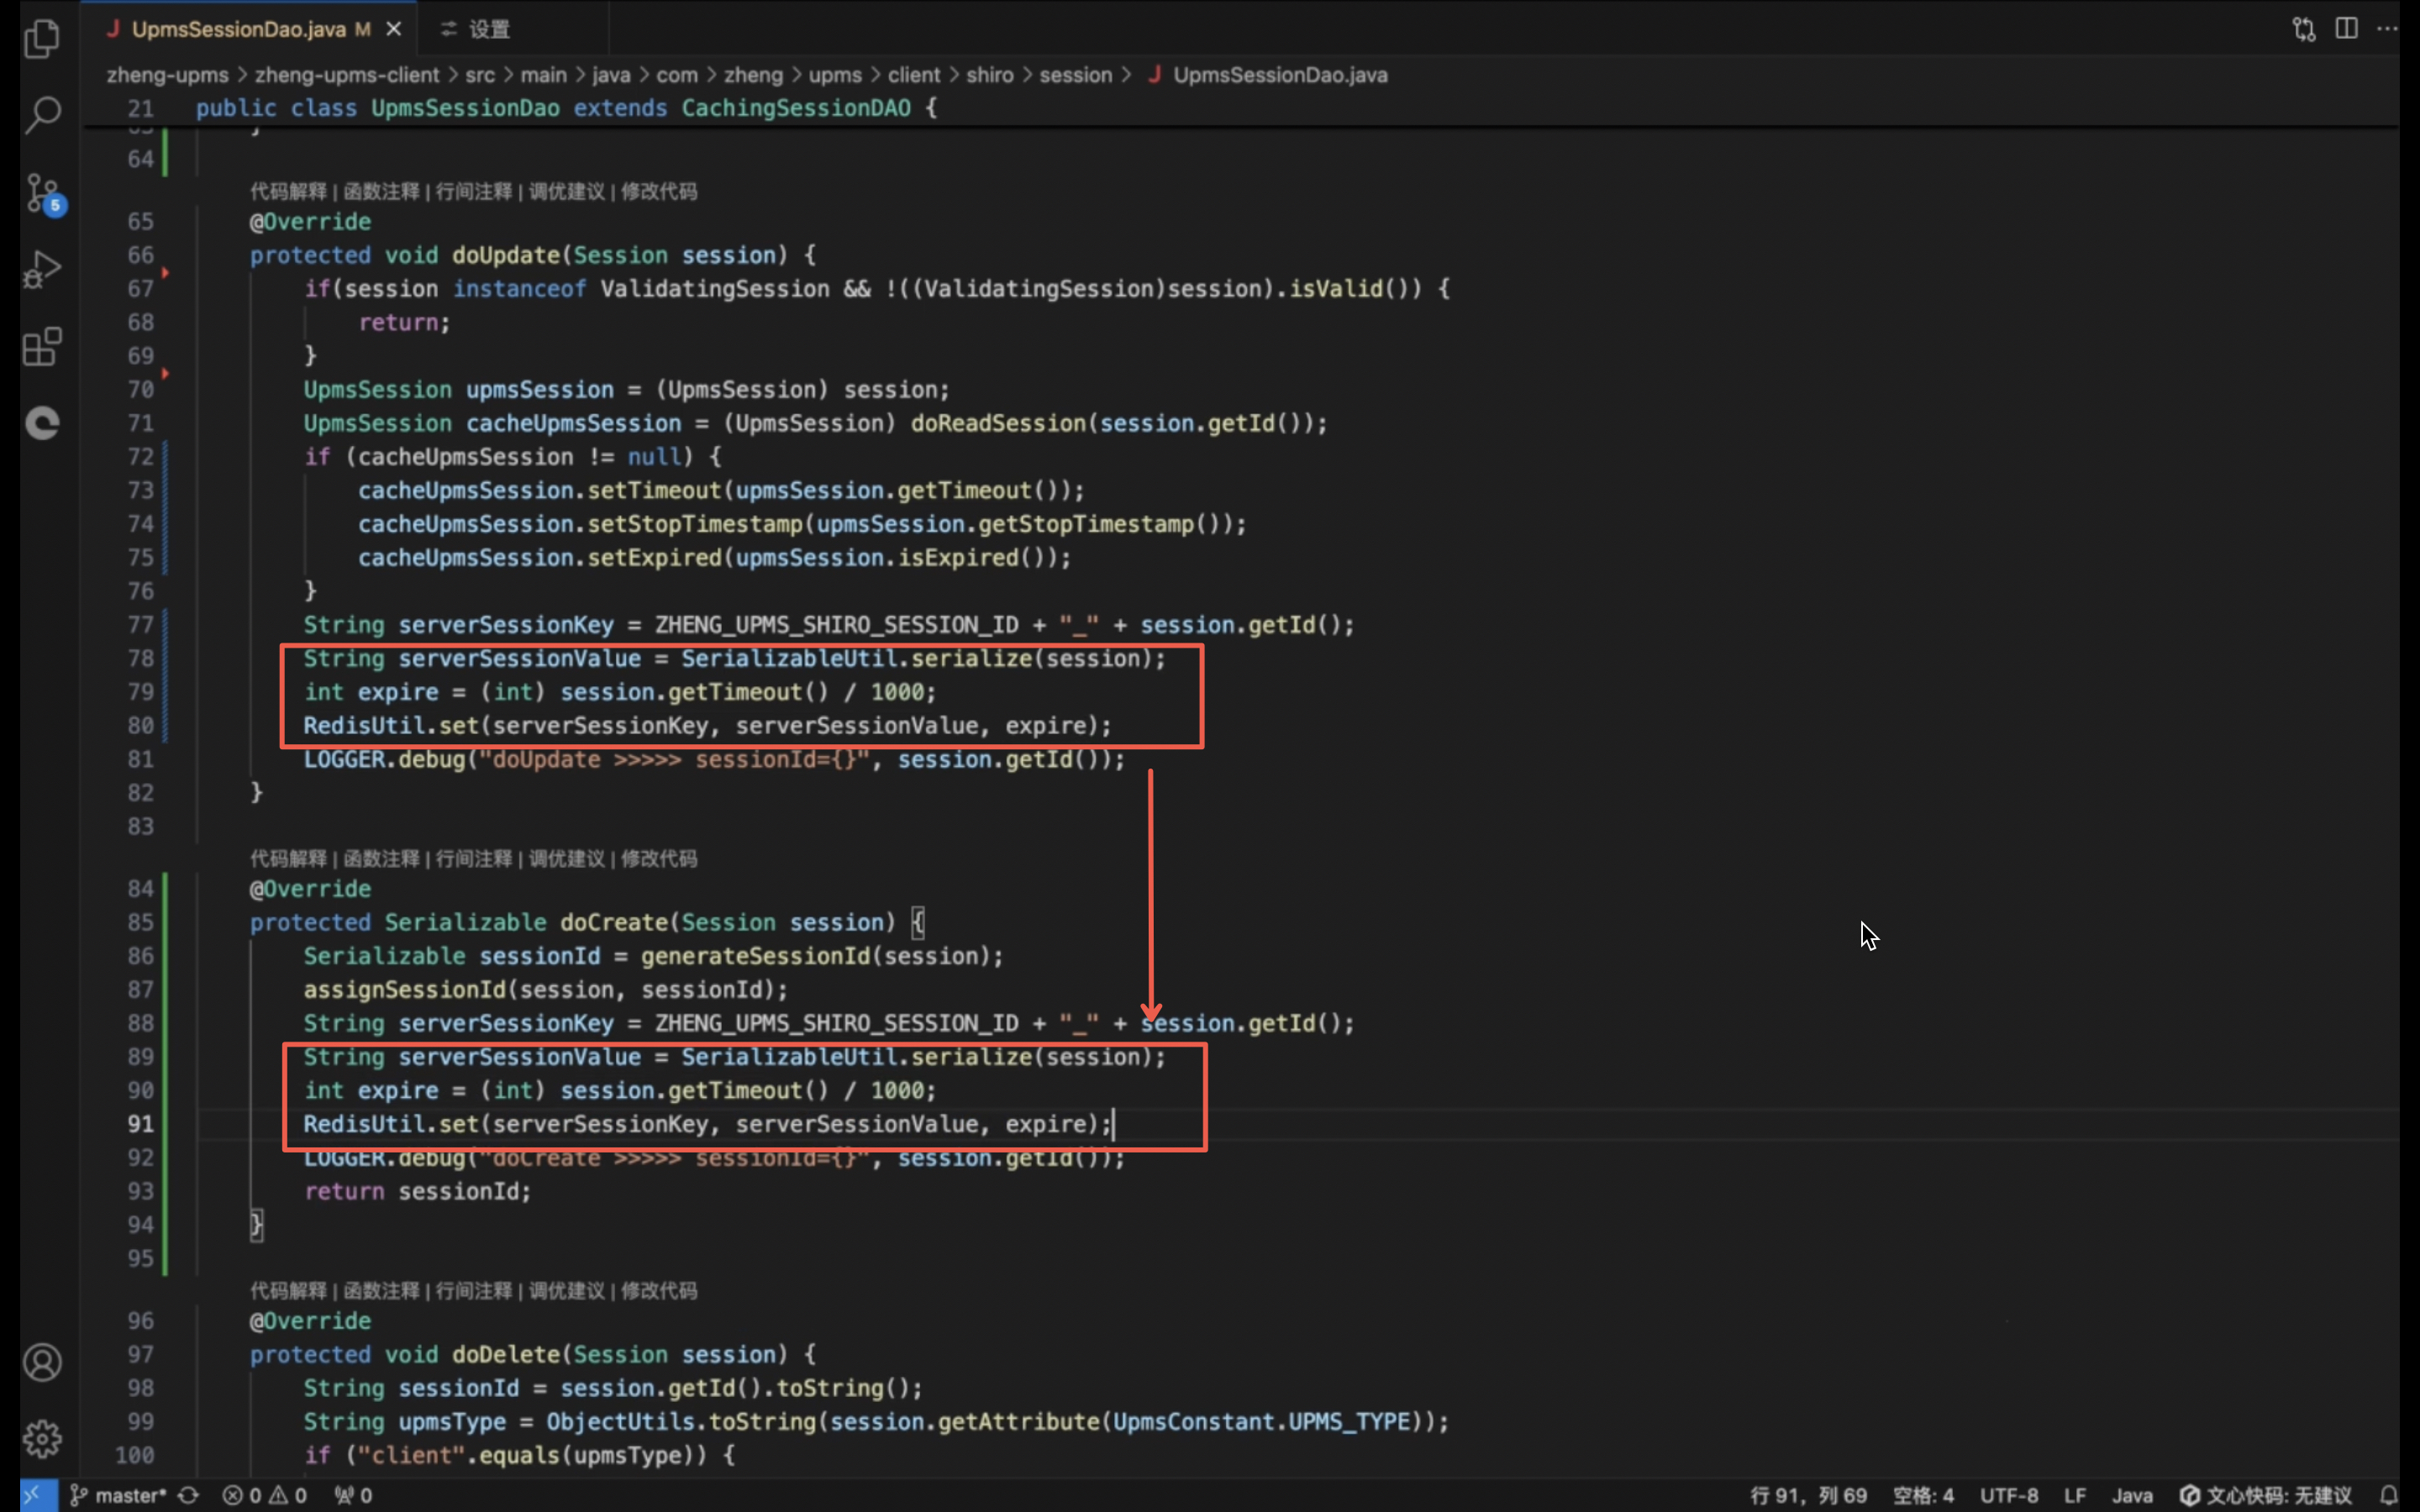Viewport: 2420px width, 1512px height.
Task: Click the upms breadcrumb
Action: click(835, 75)
